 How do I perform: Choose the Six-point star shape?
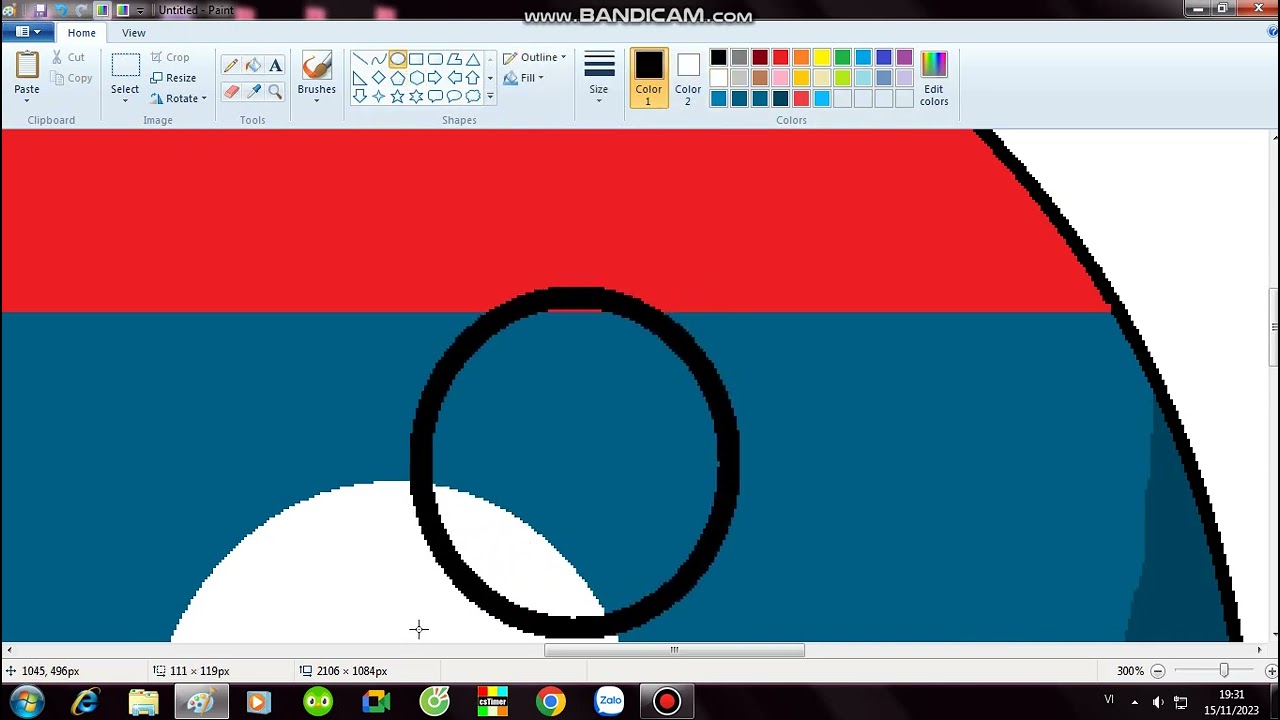pyautogui.click(x=416, y=97)
